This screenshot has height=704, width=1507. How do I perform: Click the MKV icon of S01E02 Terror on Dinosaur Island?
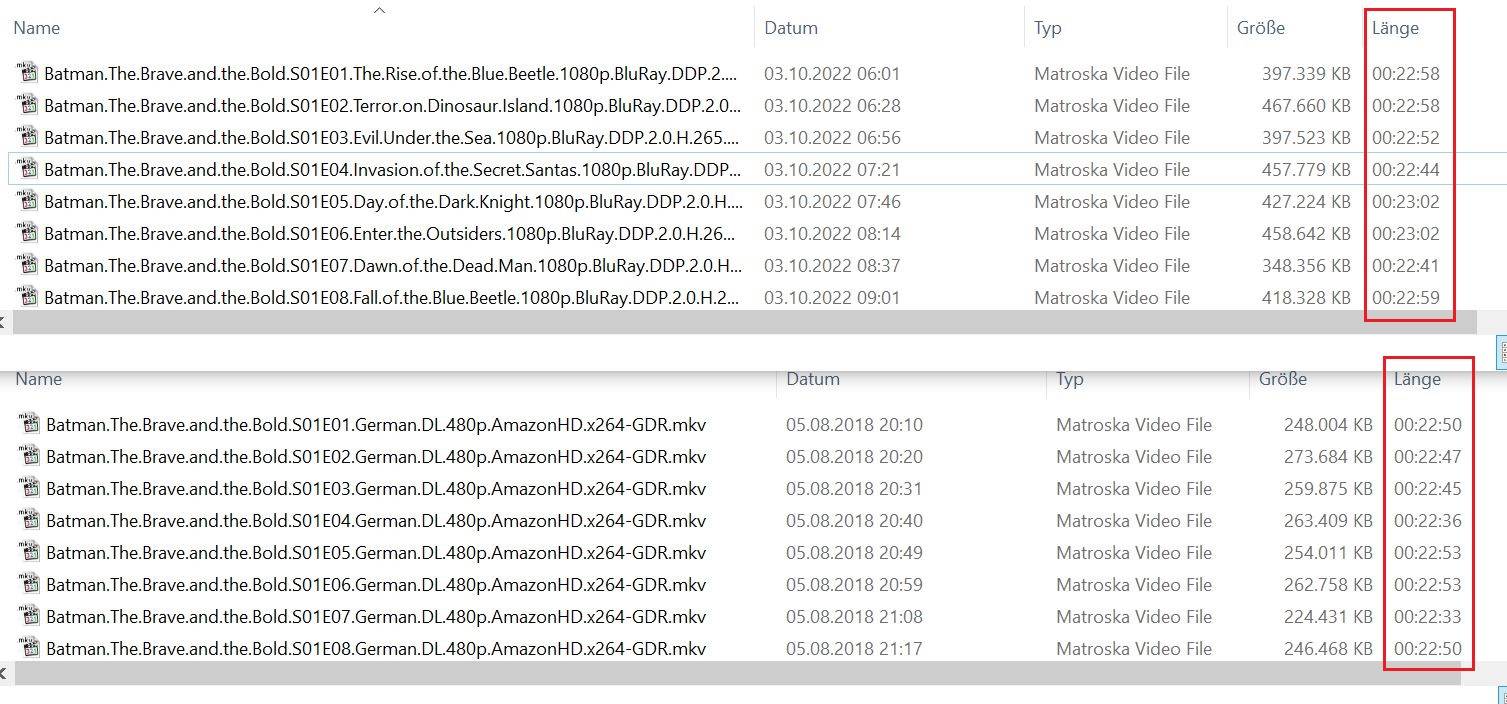tap(28, 105)
